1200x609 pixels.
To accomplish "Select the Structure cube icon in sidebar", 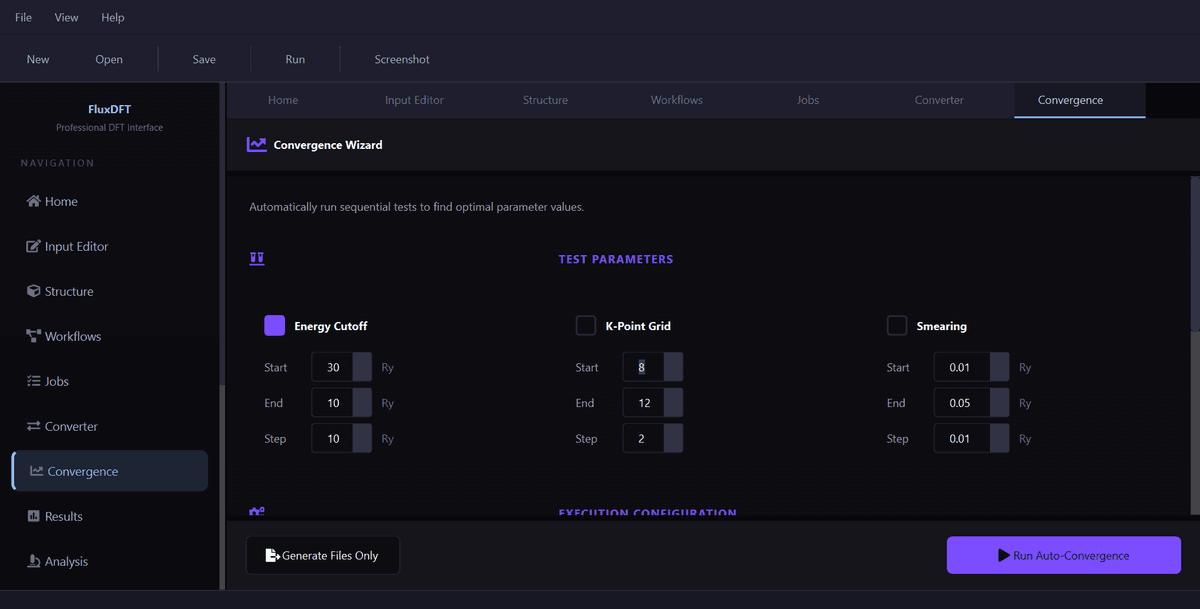I will point(34,292).
